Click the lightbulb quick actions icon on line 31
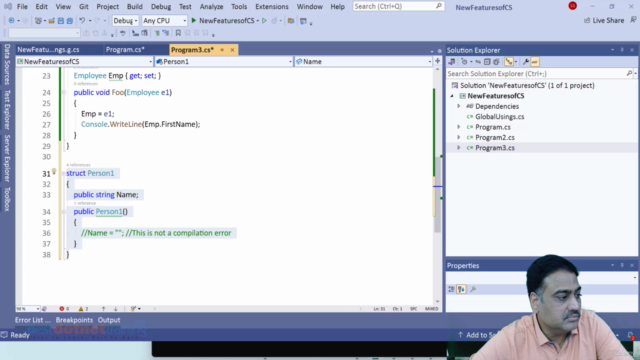 (x=54, y=172)
